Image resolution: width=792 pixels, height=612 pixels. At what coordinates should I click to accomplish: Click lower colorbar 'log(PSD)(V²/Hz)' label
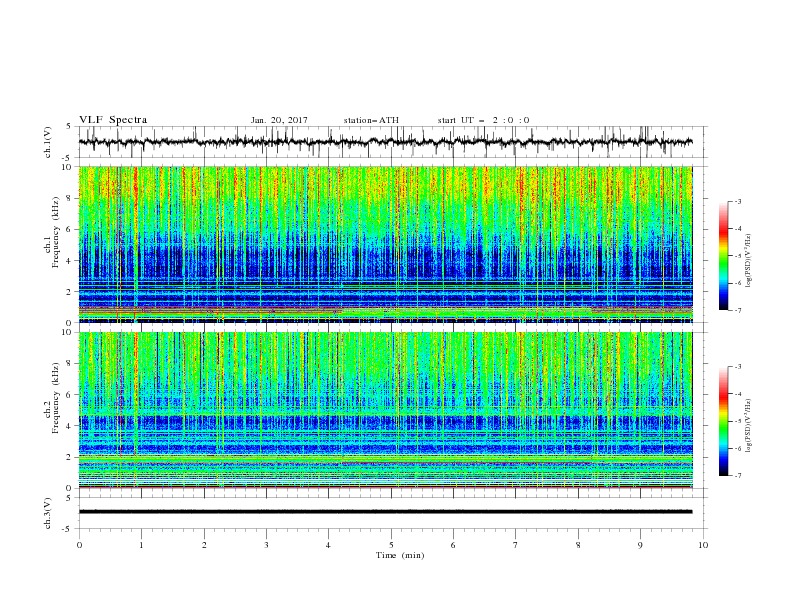(749, 426)
